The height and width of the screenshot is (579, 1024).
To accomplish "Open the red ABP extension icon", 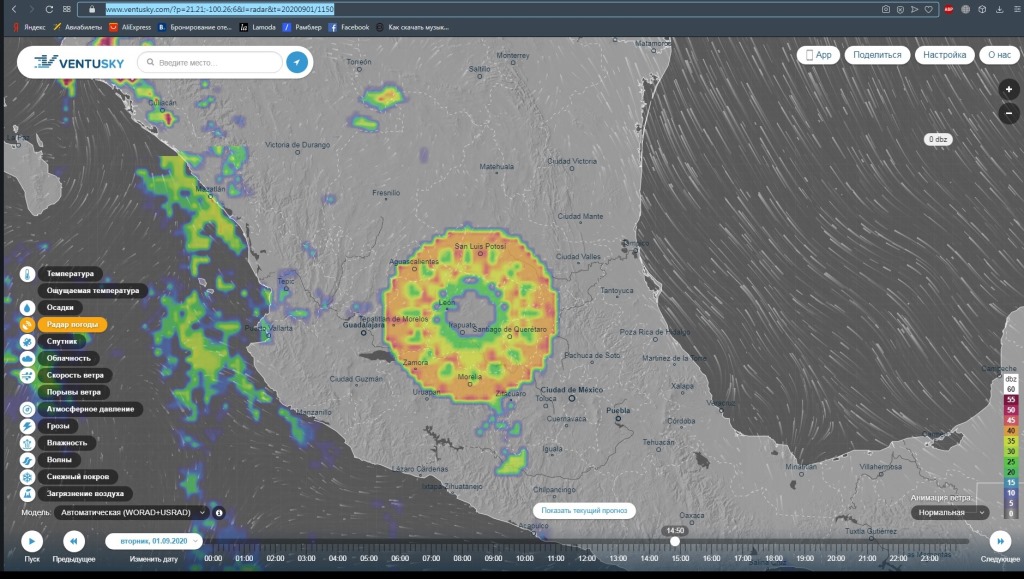I will [x=948, y=9].
